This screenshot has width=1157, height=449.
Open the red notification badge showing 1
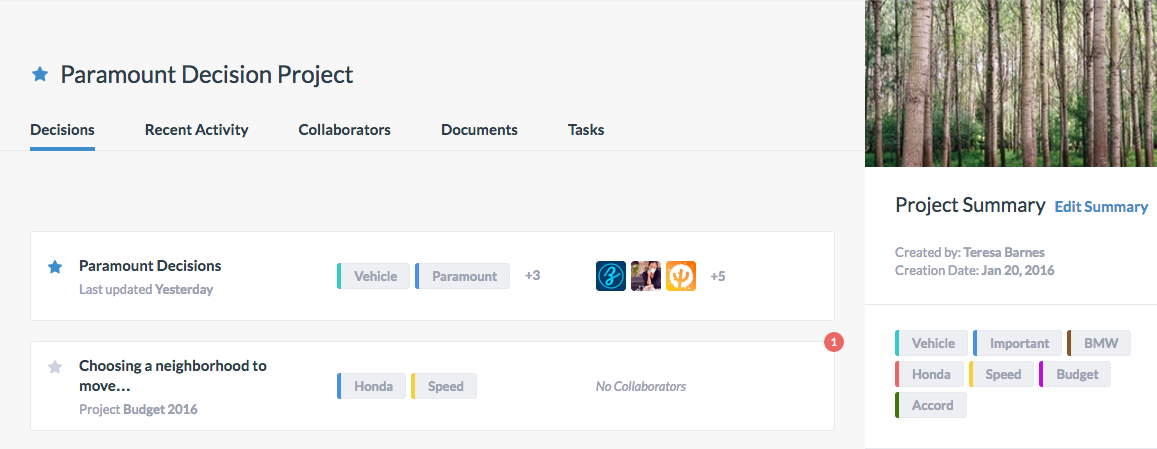tap(834, 342)
